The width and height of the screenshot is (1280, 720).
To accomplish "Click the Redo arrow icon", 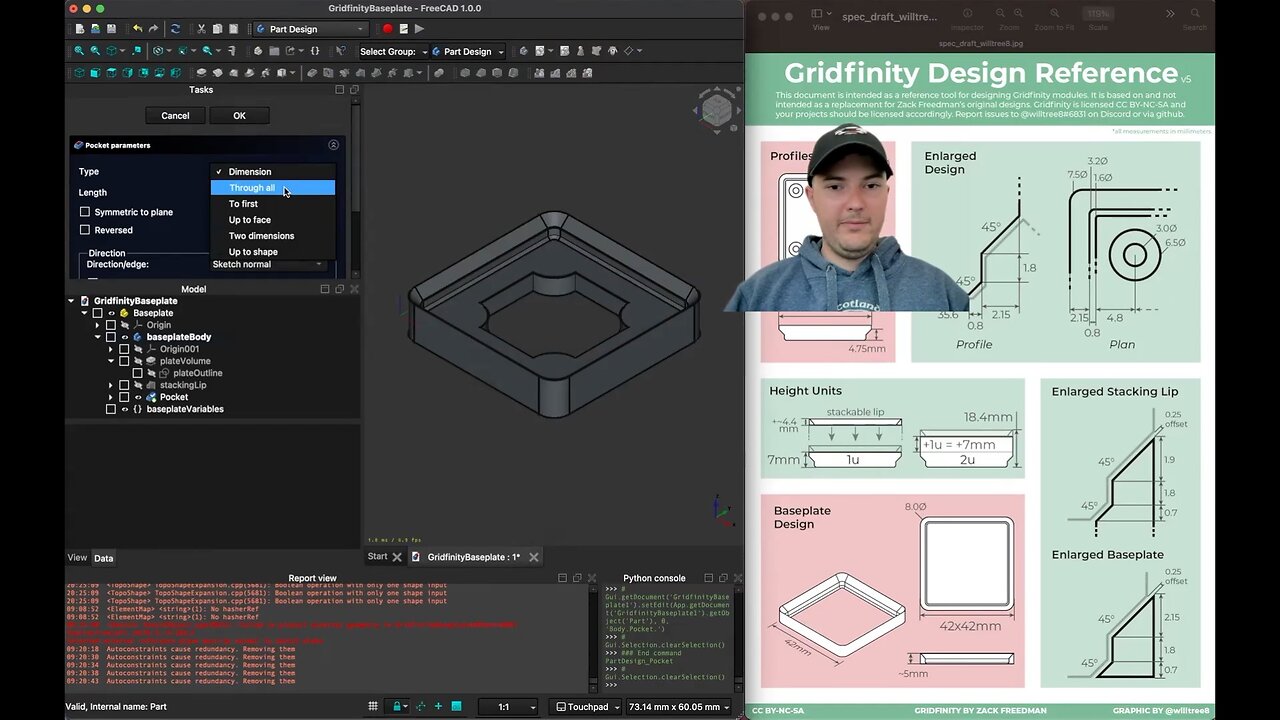I will coord(153,29).
